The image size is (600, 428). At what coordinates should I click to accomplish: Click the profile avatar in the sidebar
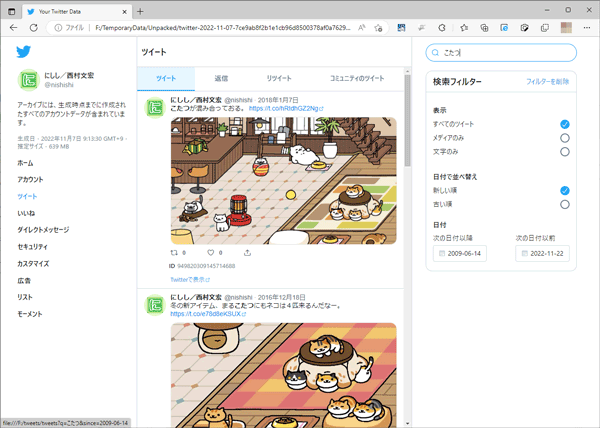point(29,80)
